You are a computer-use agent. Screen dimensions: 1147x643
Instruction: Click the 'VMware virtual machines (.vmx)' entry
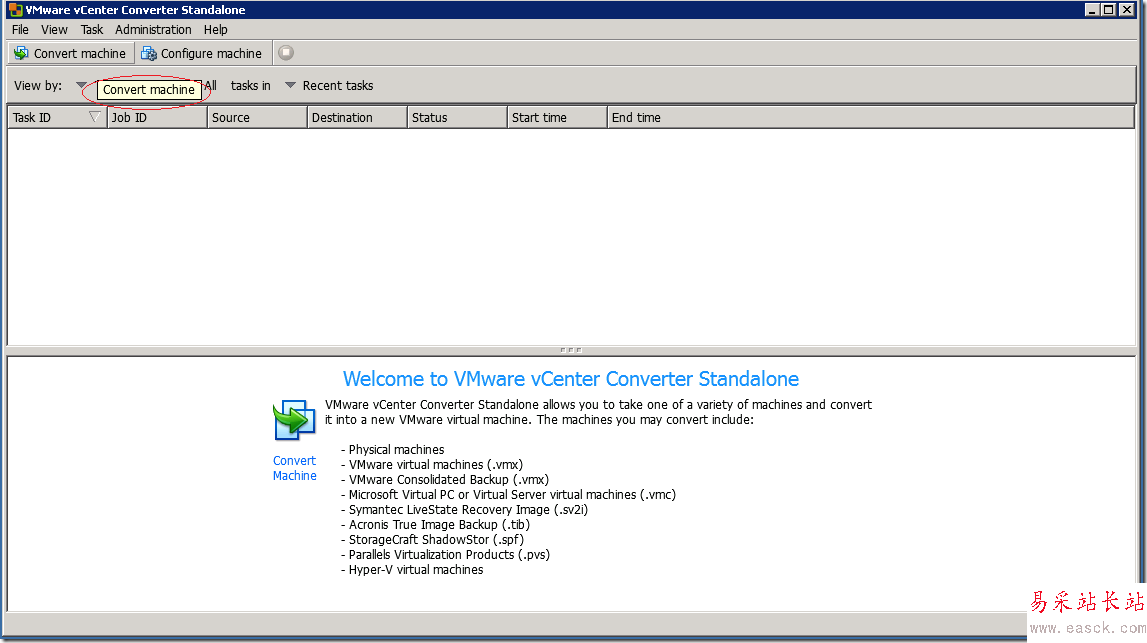[436, 465]
